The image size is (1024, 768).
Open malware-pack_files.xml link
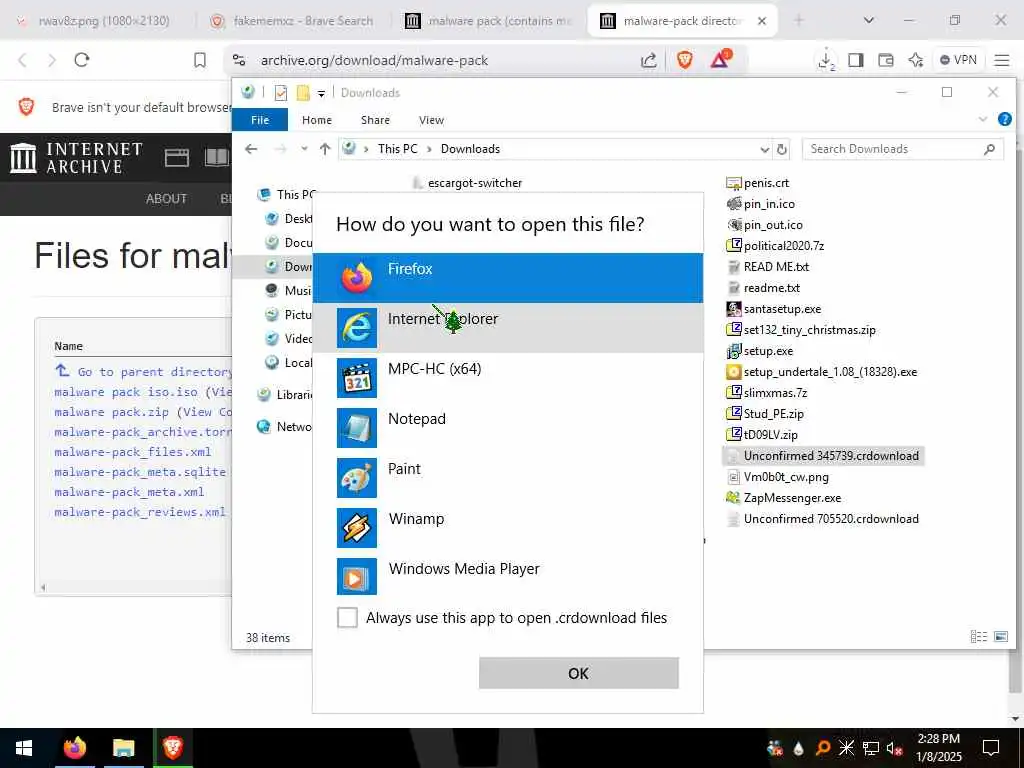(x=133, y=451)
